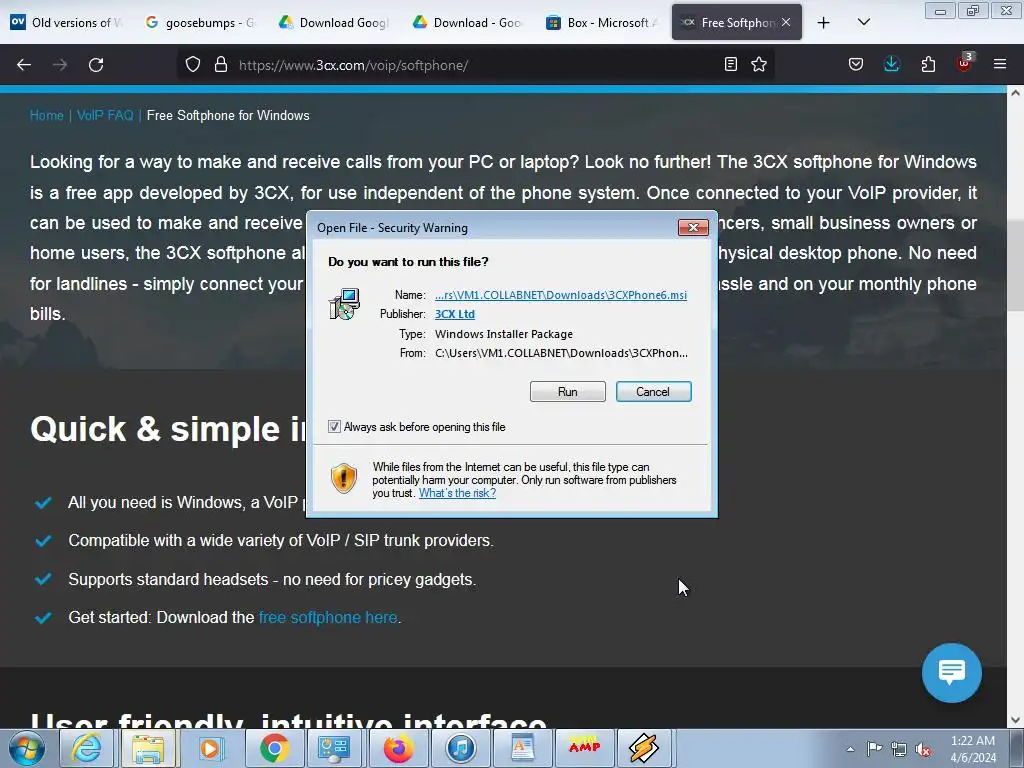This screenshot has height=768, width=1024.
Task: Click the What's the risk? link
Action: 457,493
